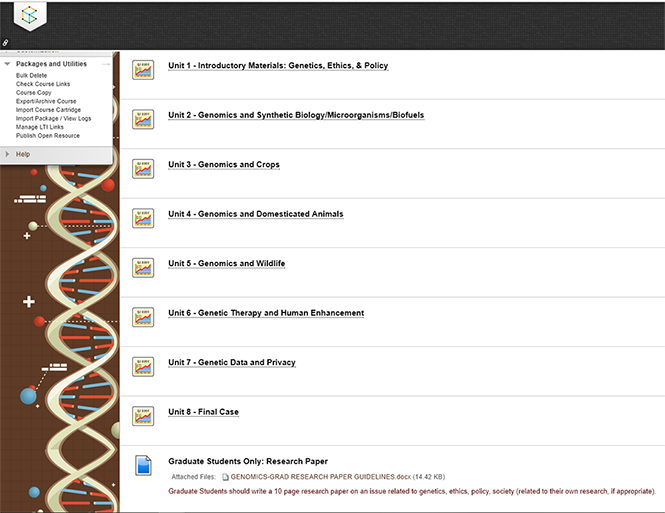Screen dimensions: 665x513
Task: Open Unit 6 Genetic Therapy and Human Enhancement
Action: click(265, 314)
